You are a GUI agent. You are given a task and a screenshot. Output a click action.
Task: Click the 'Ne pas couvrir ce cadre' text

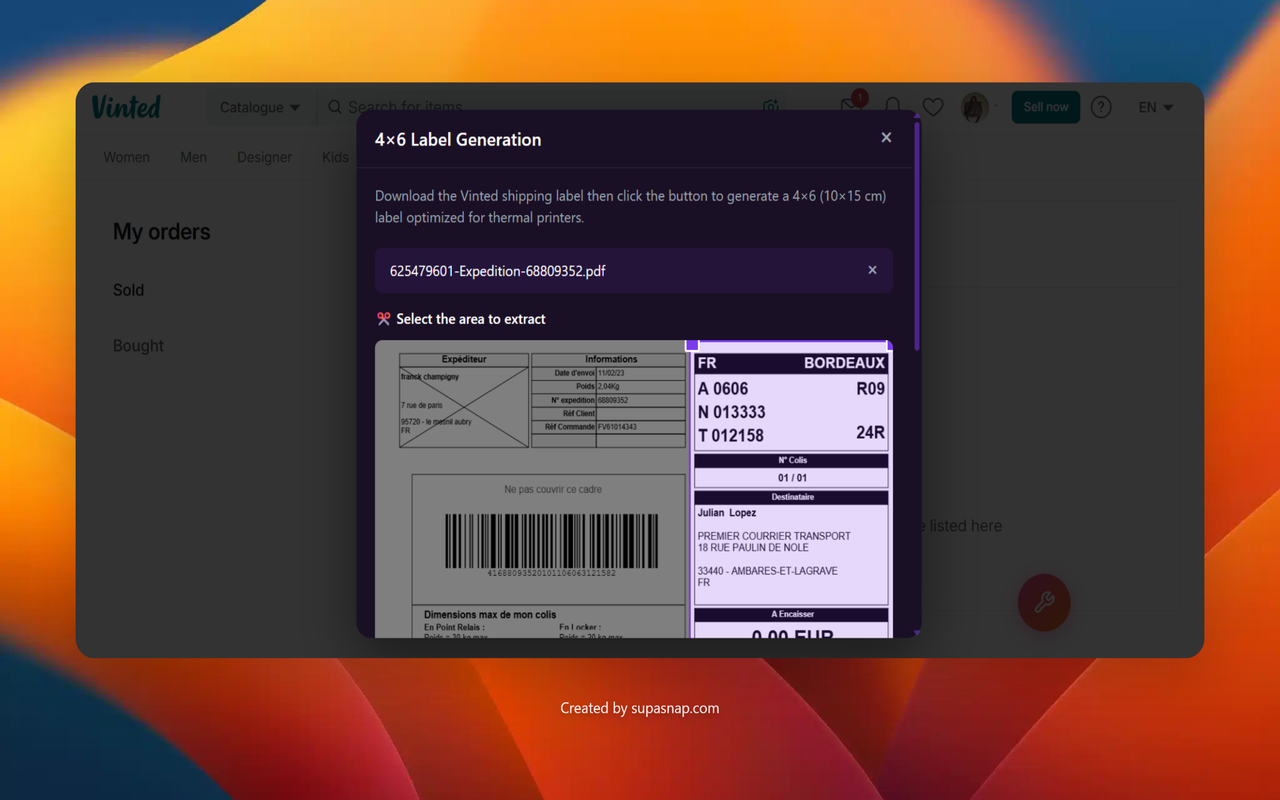pyautogui.click(x=553, y=490)
